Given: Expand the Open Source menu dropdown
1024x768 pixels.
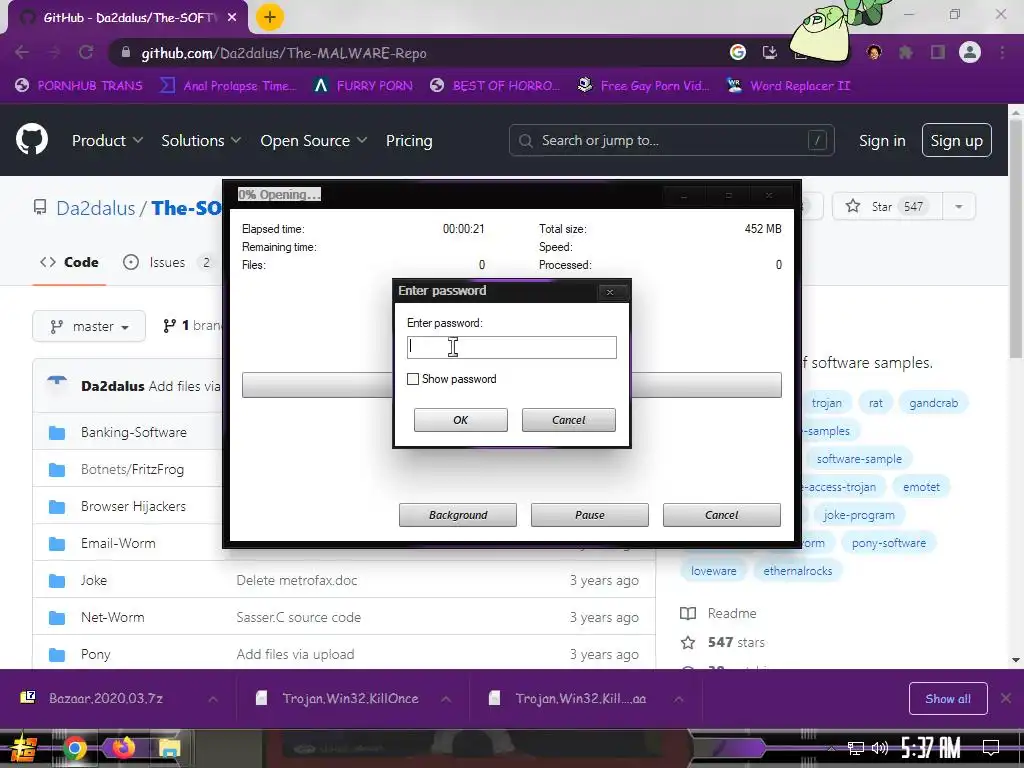Looking at the screenshot, I should point(313,140).
